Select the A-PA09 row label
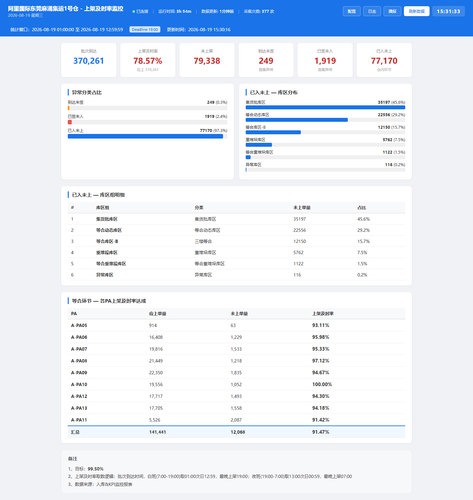The height and width of the screenshot is (500, 473). pos(79,373)
